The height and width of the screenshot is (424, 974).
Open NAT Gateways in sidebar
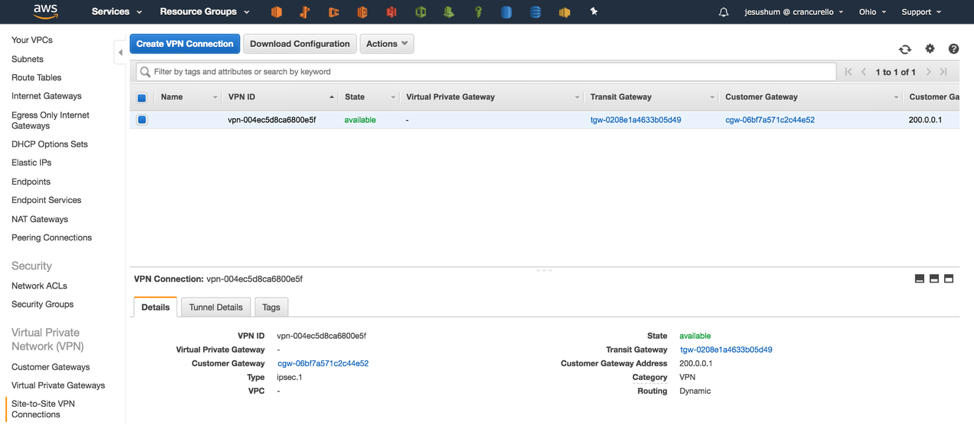[x=40, y=219]
